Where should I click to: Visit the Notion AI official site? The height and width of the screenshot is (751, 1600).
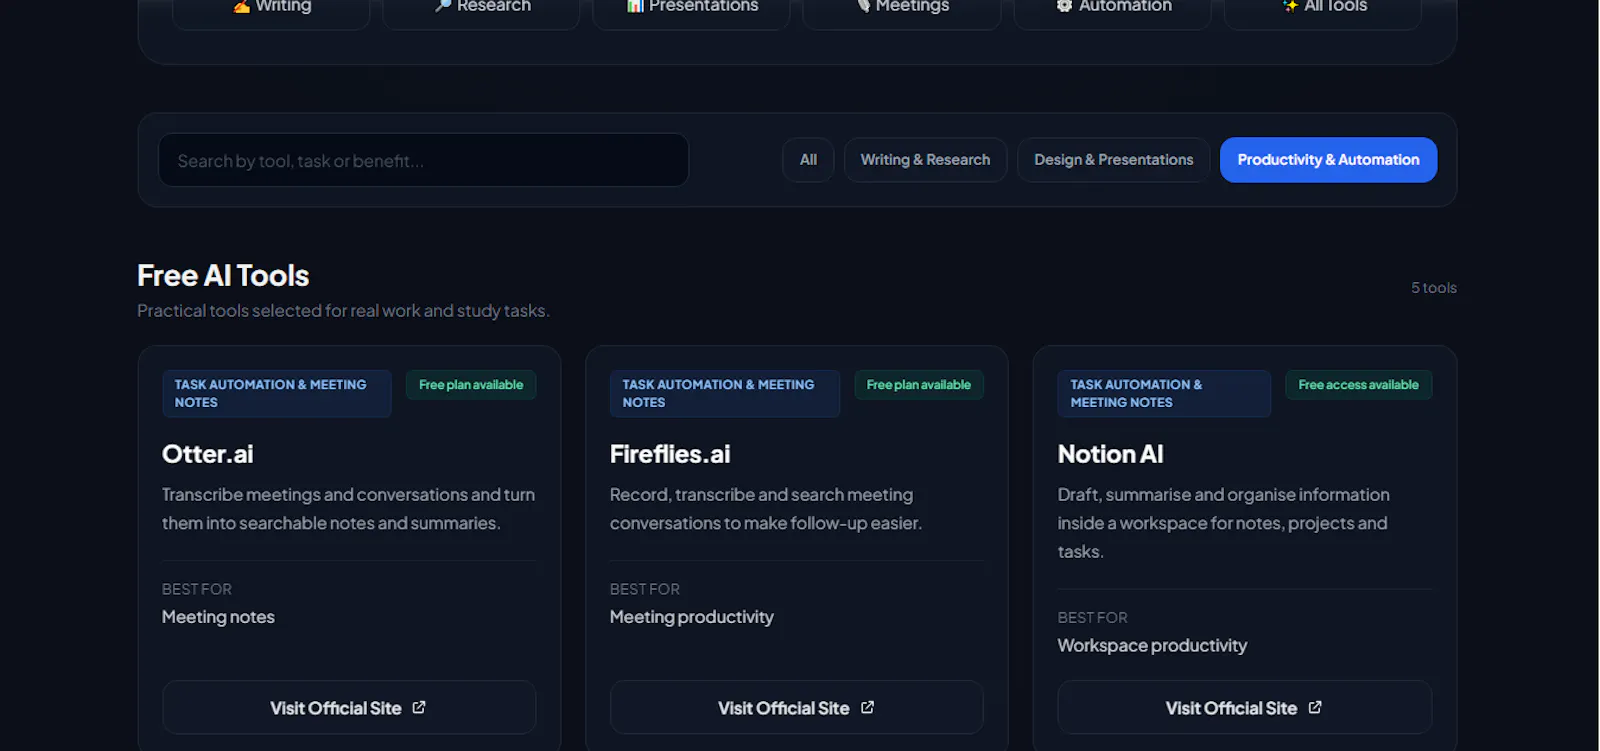pos(1244,708)
